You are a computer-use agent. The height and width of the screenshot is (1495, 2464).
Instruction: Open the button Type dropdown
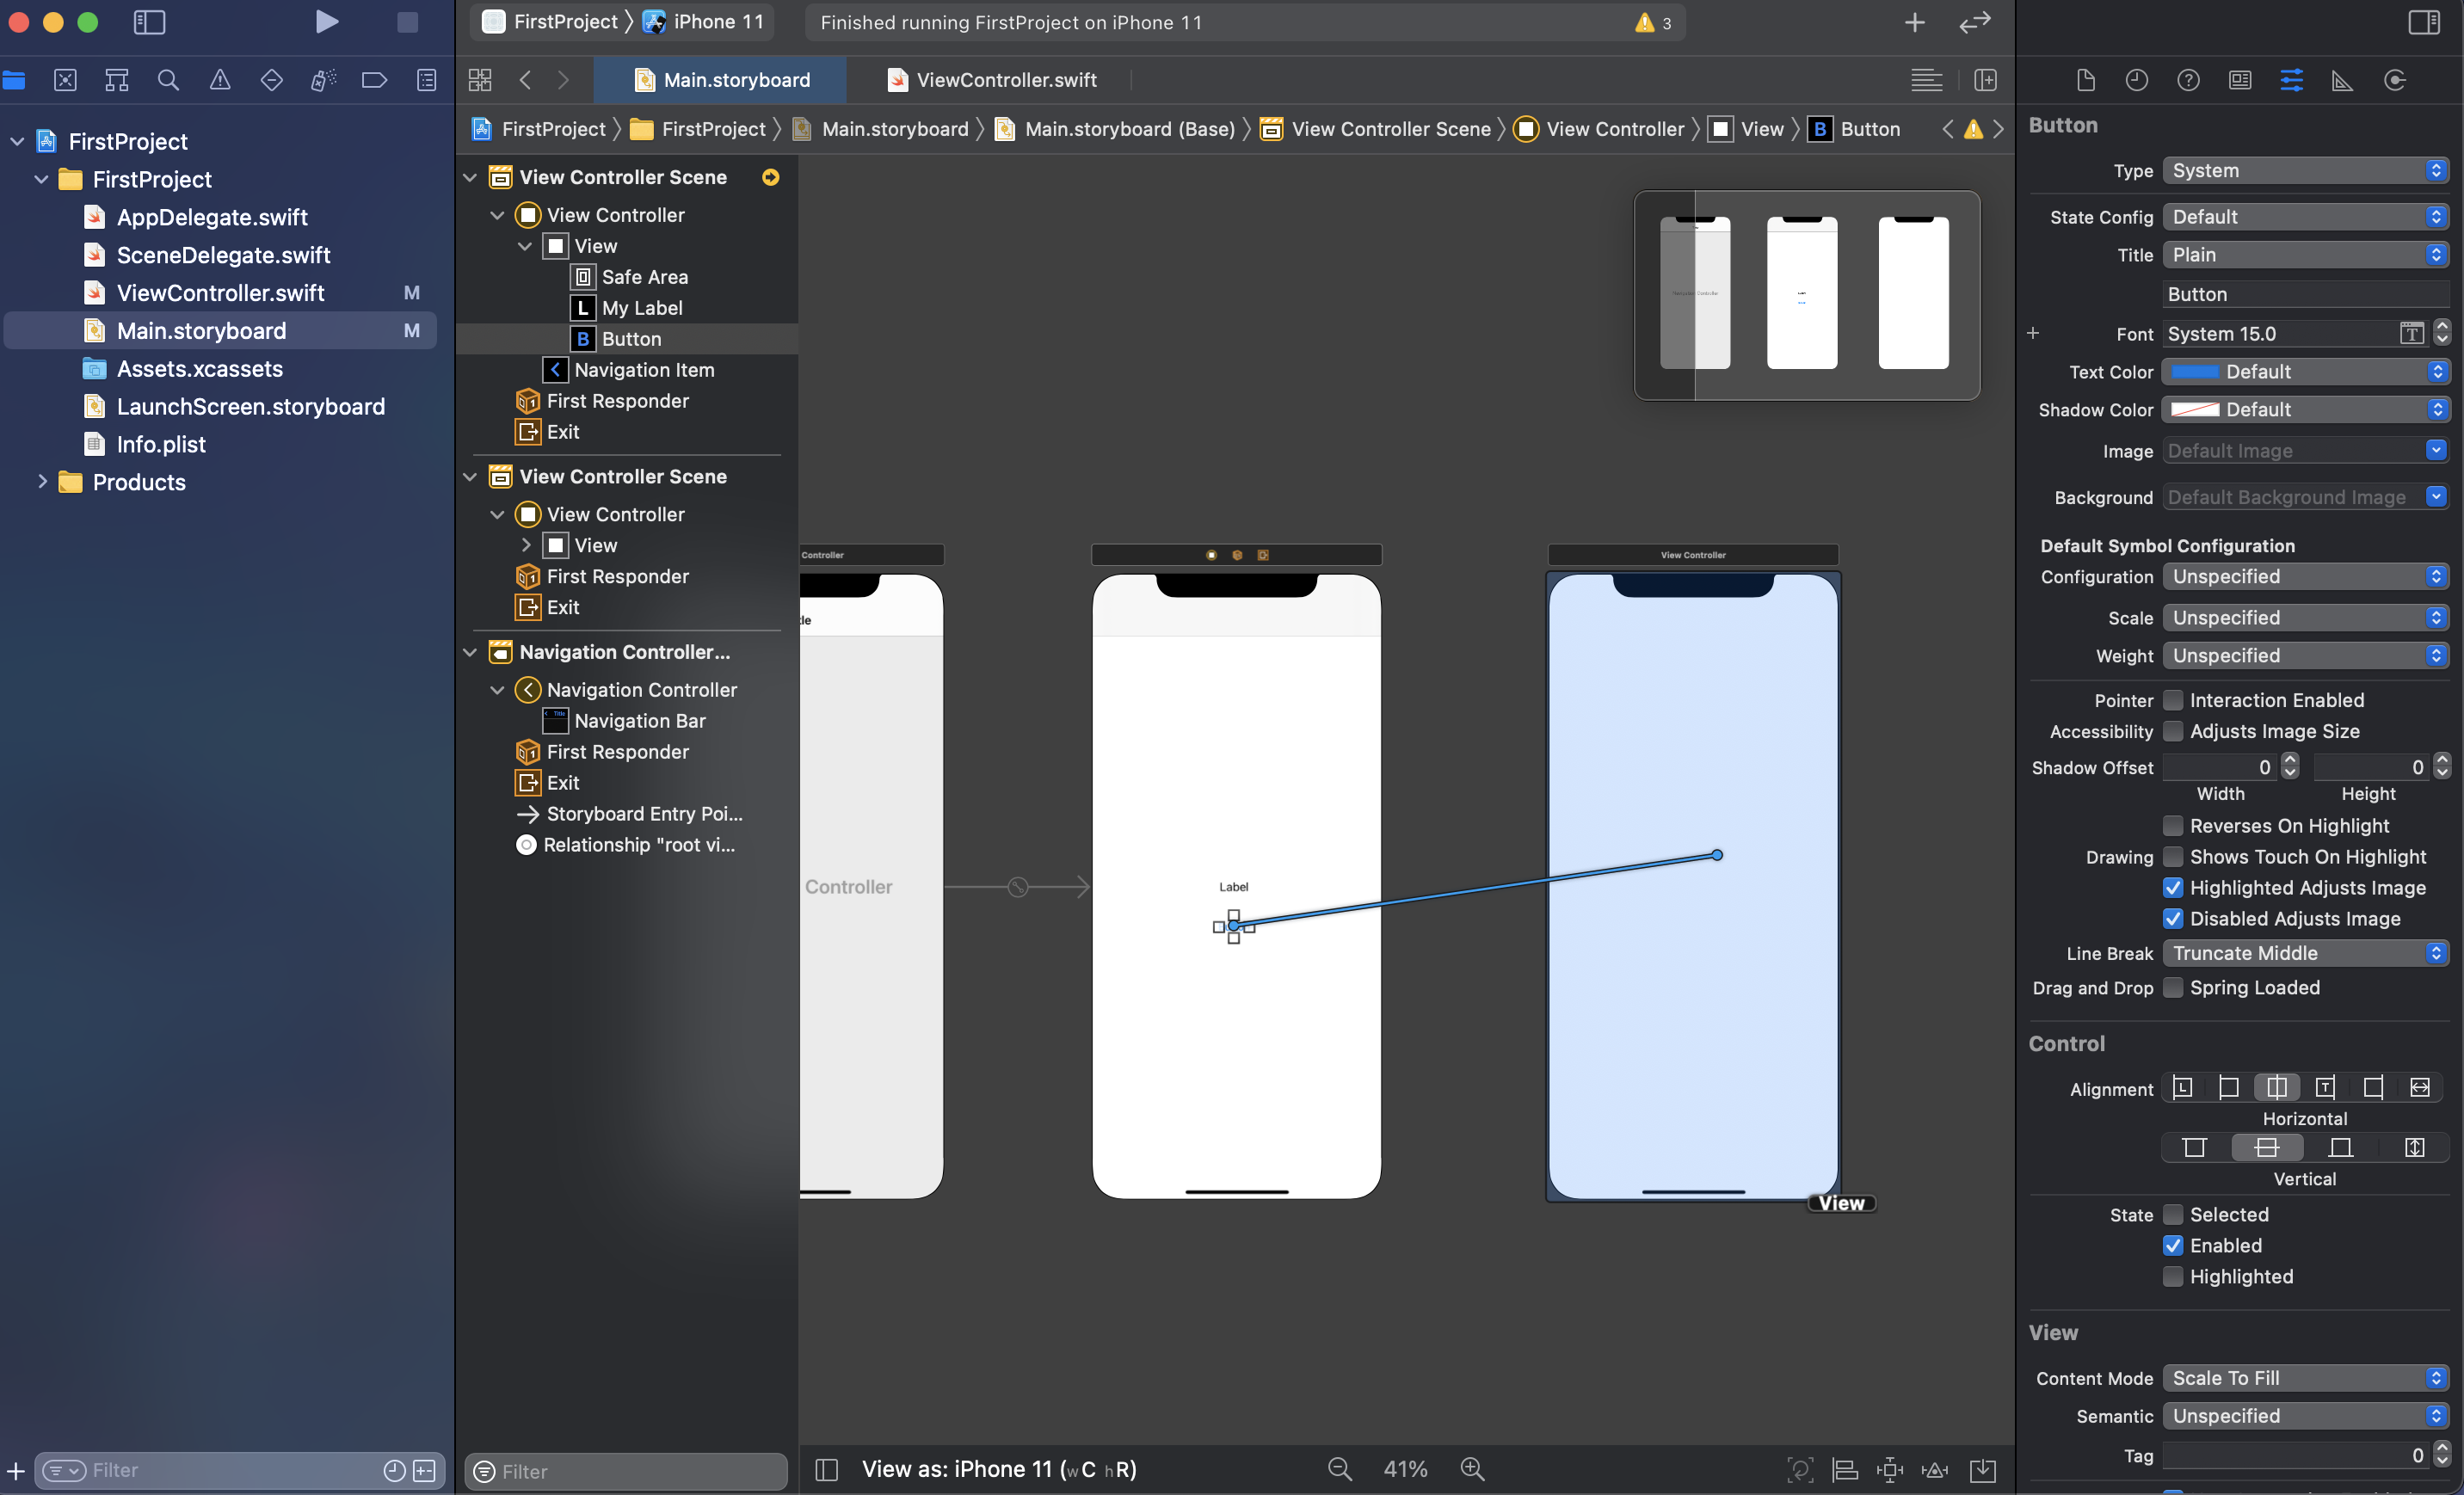(x=2305, y=171)
